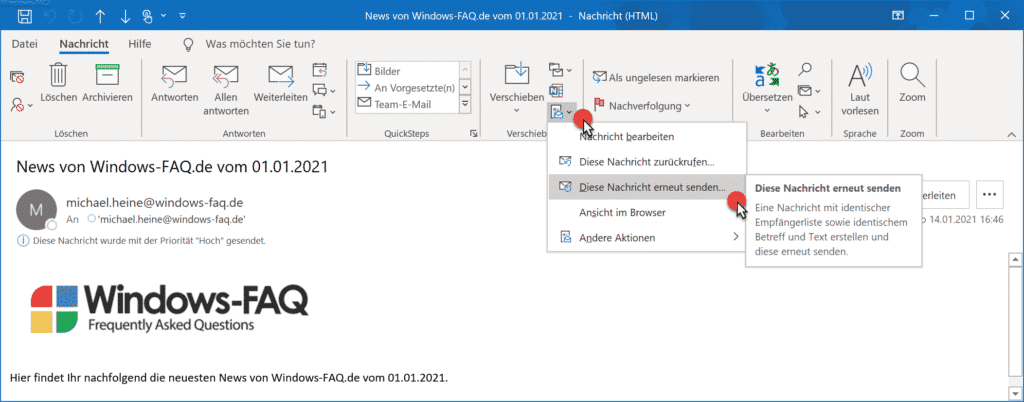Open the ribbon display options button
Screen dimensions: 1024x402
coord(898,14)
